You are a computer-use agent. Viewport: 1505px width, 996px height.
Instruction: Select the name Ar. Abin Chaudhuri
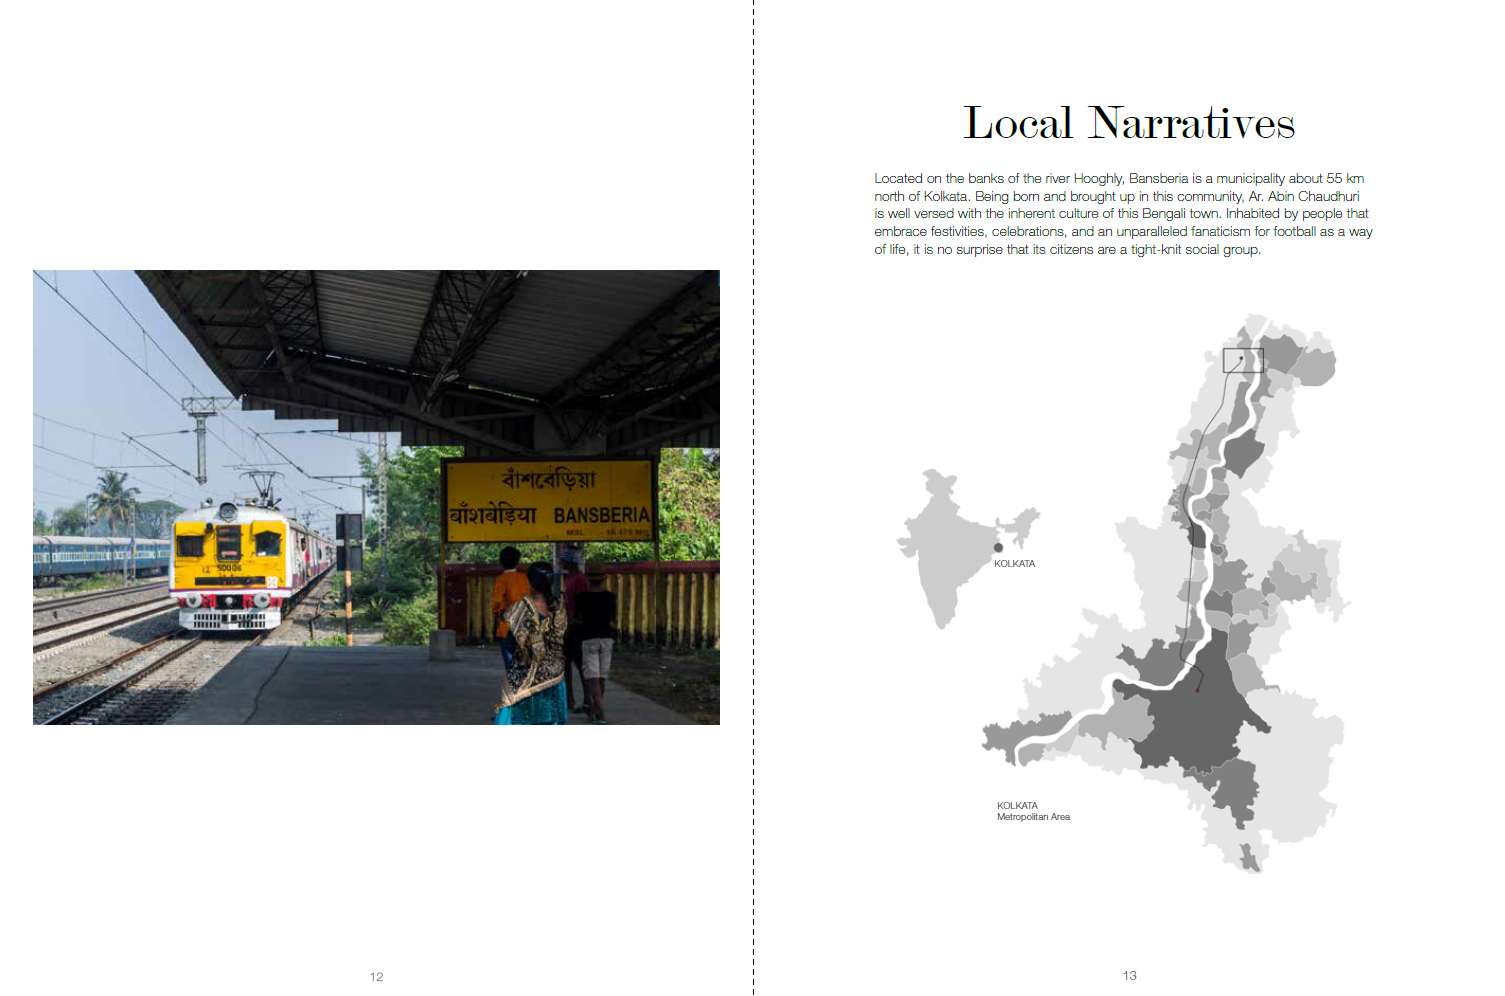[1304, 196]
